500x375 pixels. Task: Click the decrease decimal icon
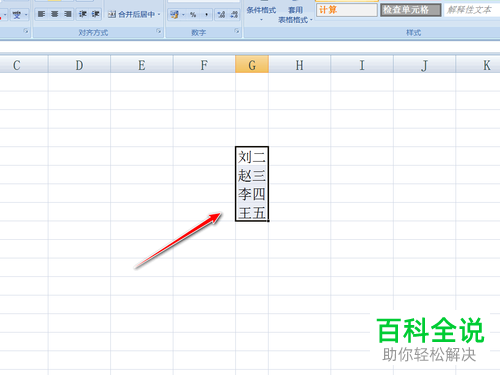point(234,15)
